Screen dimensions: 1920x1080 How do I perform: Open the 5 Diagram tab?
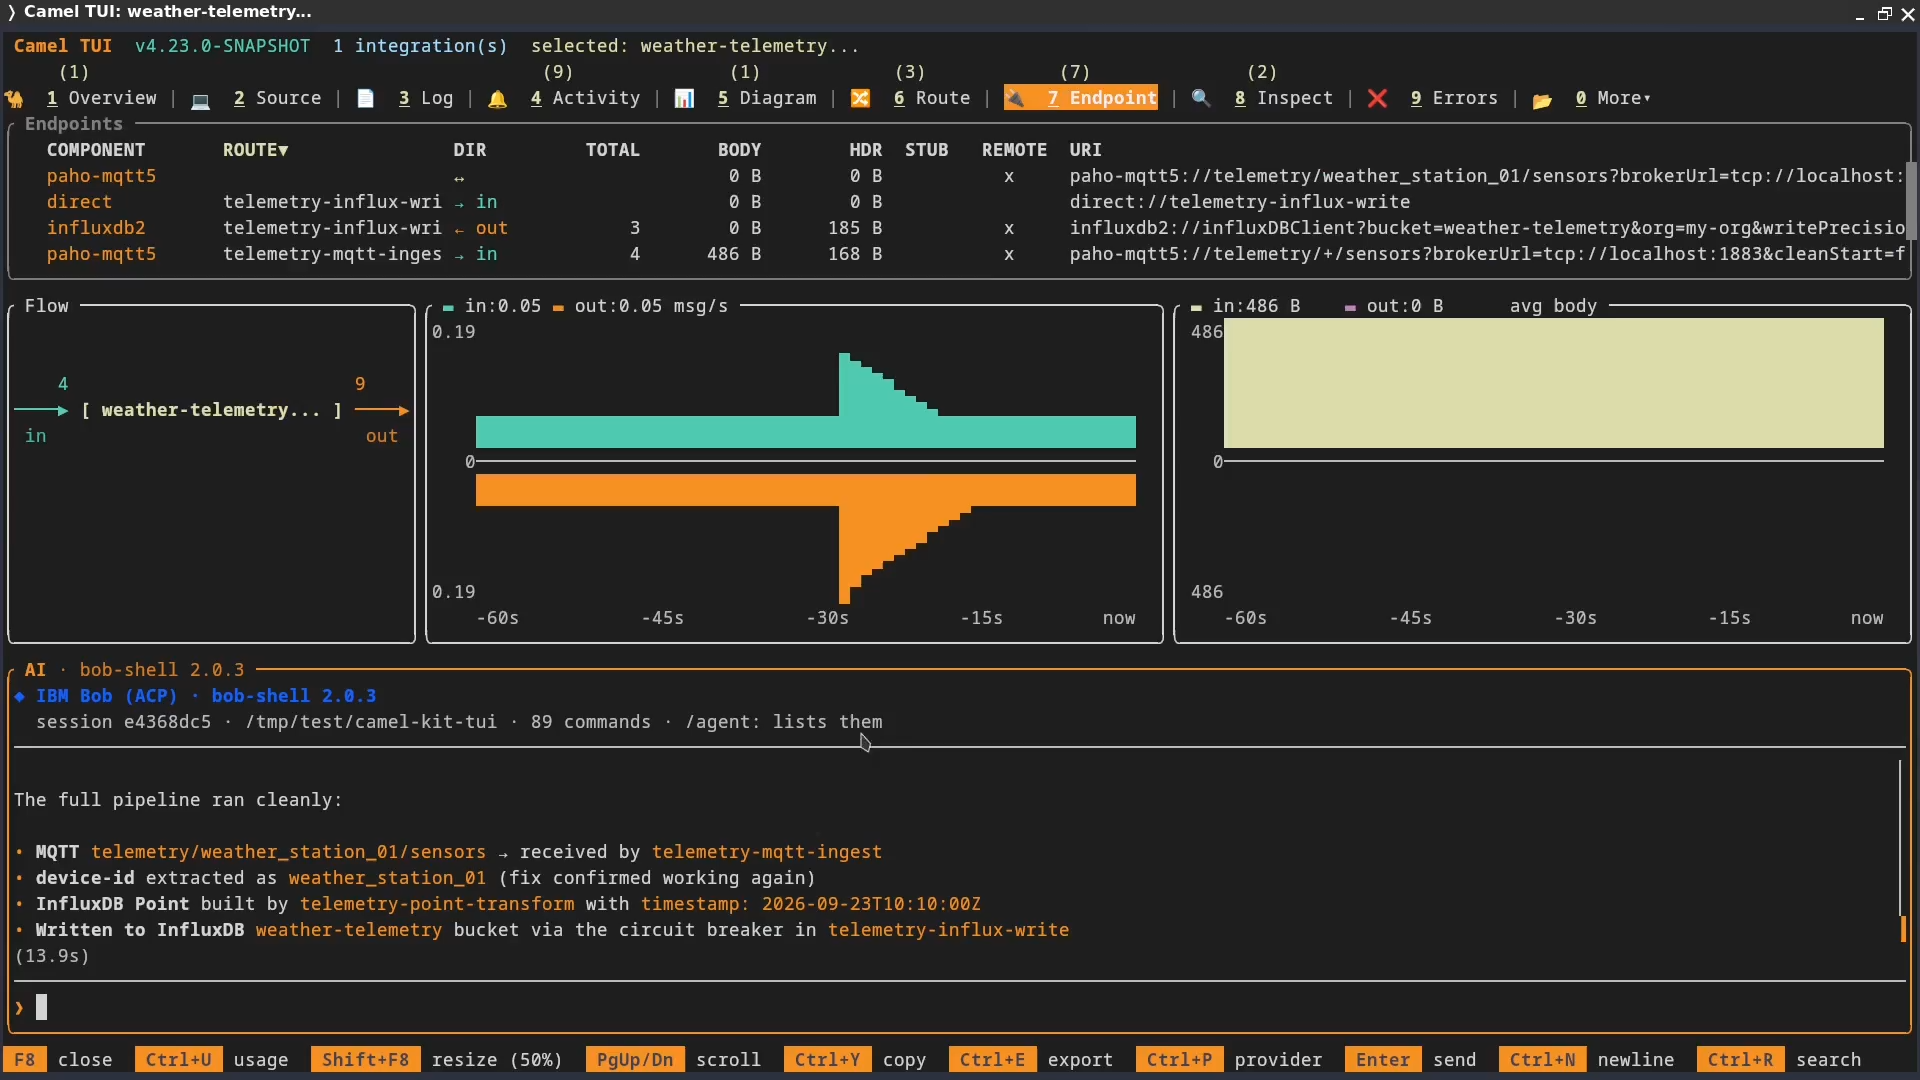coord(767,98)
